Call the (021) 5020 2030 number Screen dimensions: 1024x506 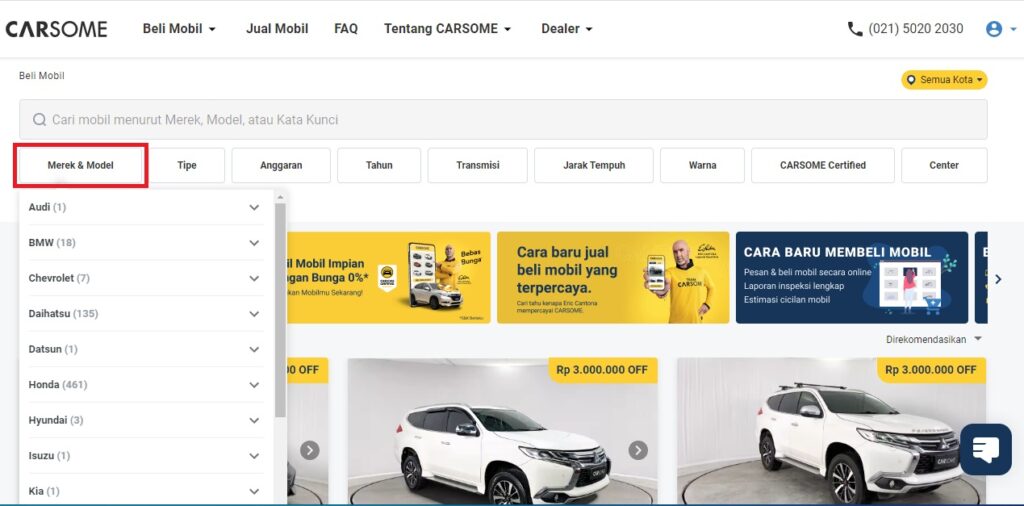coord(916,29)
